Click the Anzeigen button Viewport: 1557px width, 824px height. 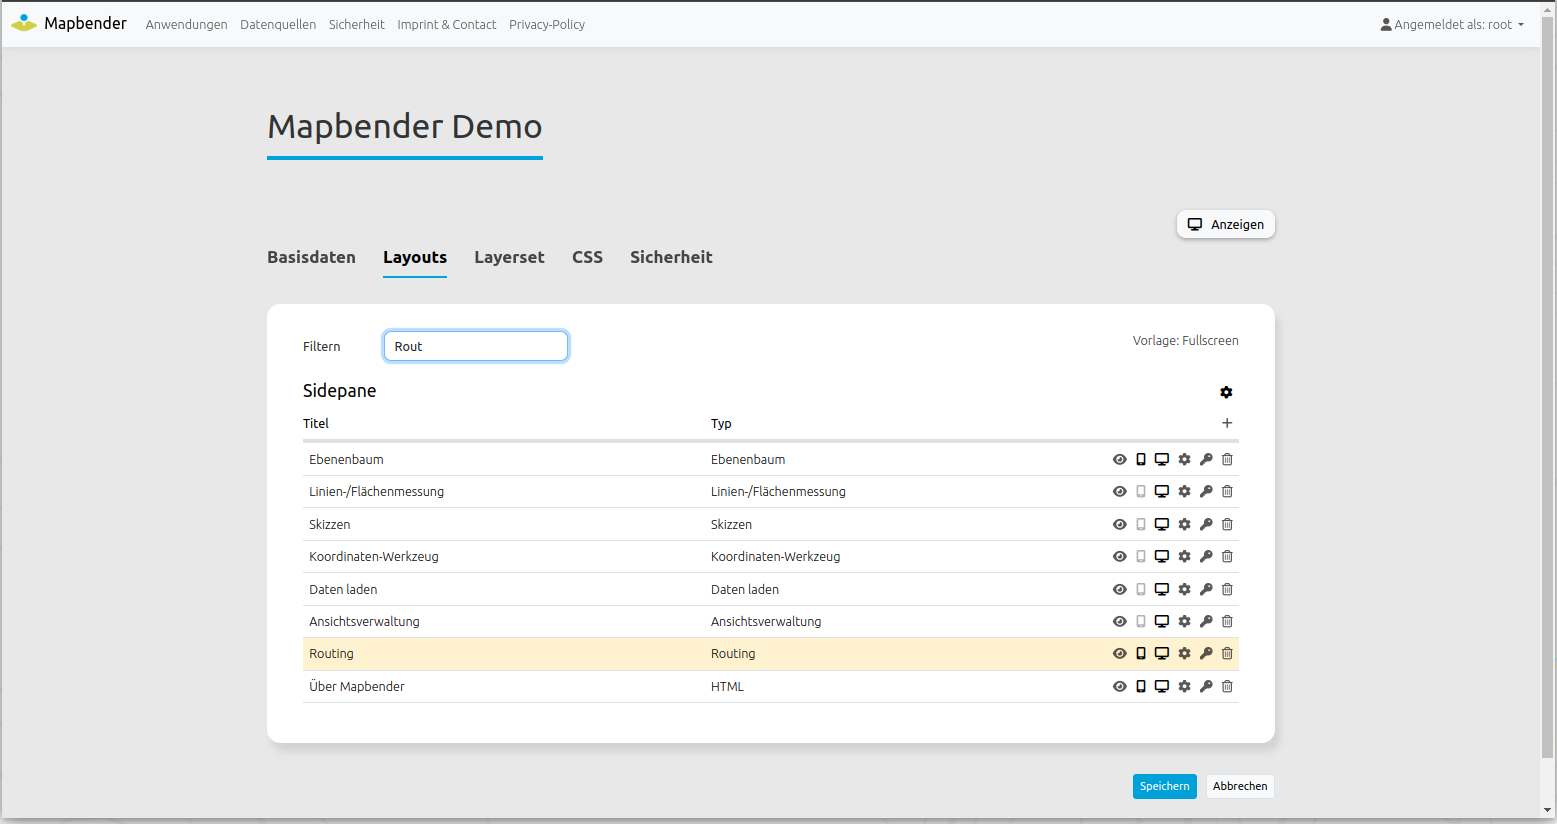[x=1226, y=224]
